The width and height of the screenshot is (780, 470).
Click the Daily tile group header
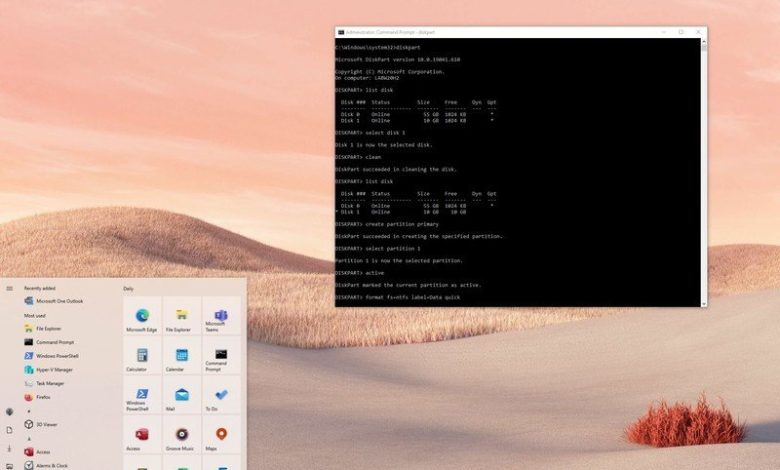[128, 289]
